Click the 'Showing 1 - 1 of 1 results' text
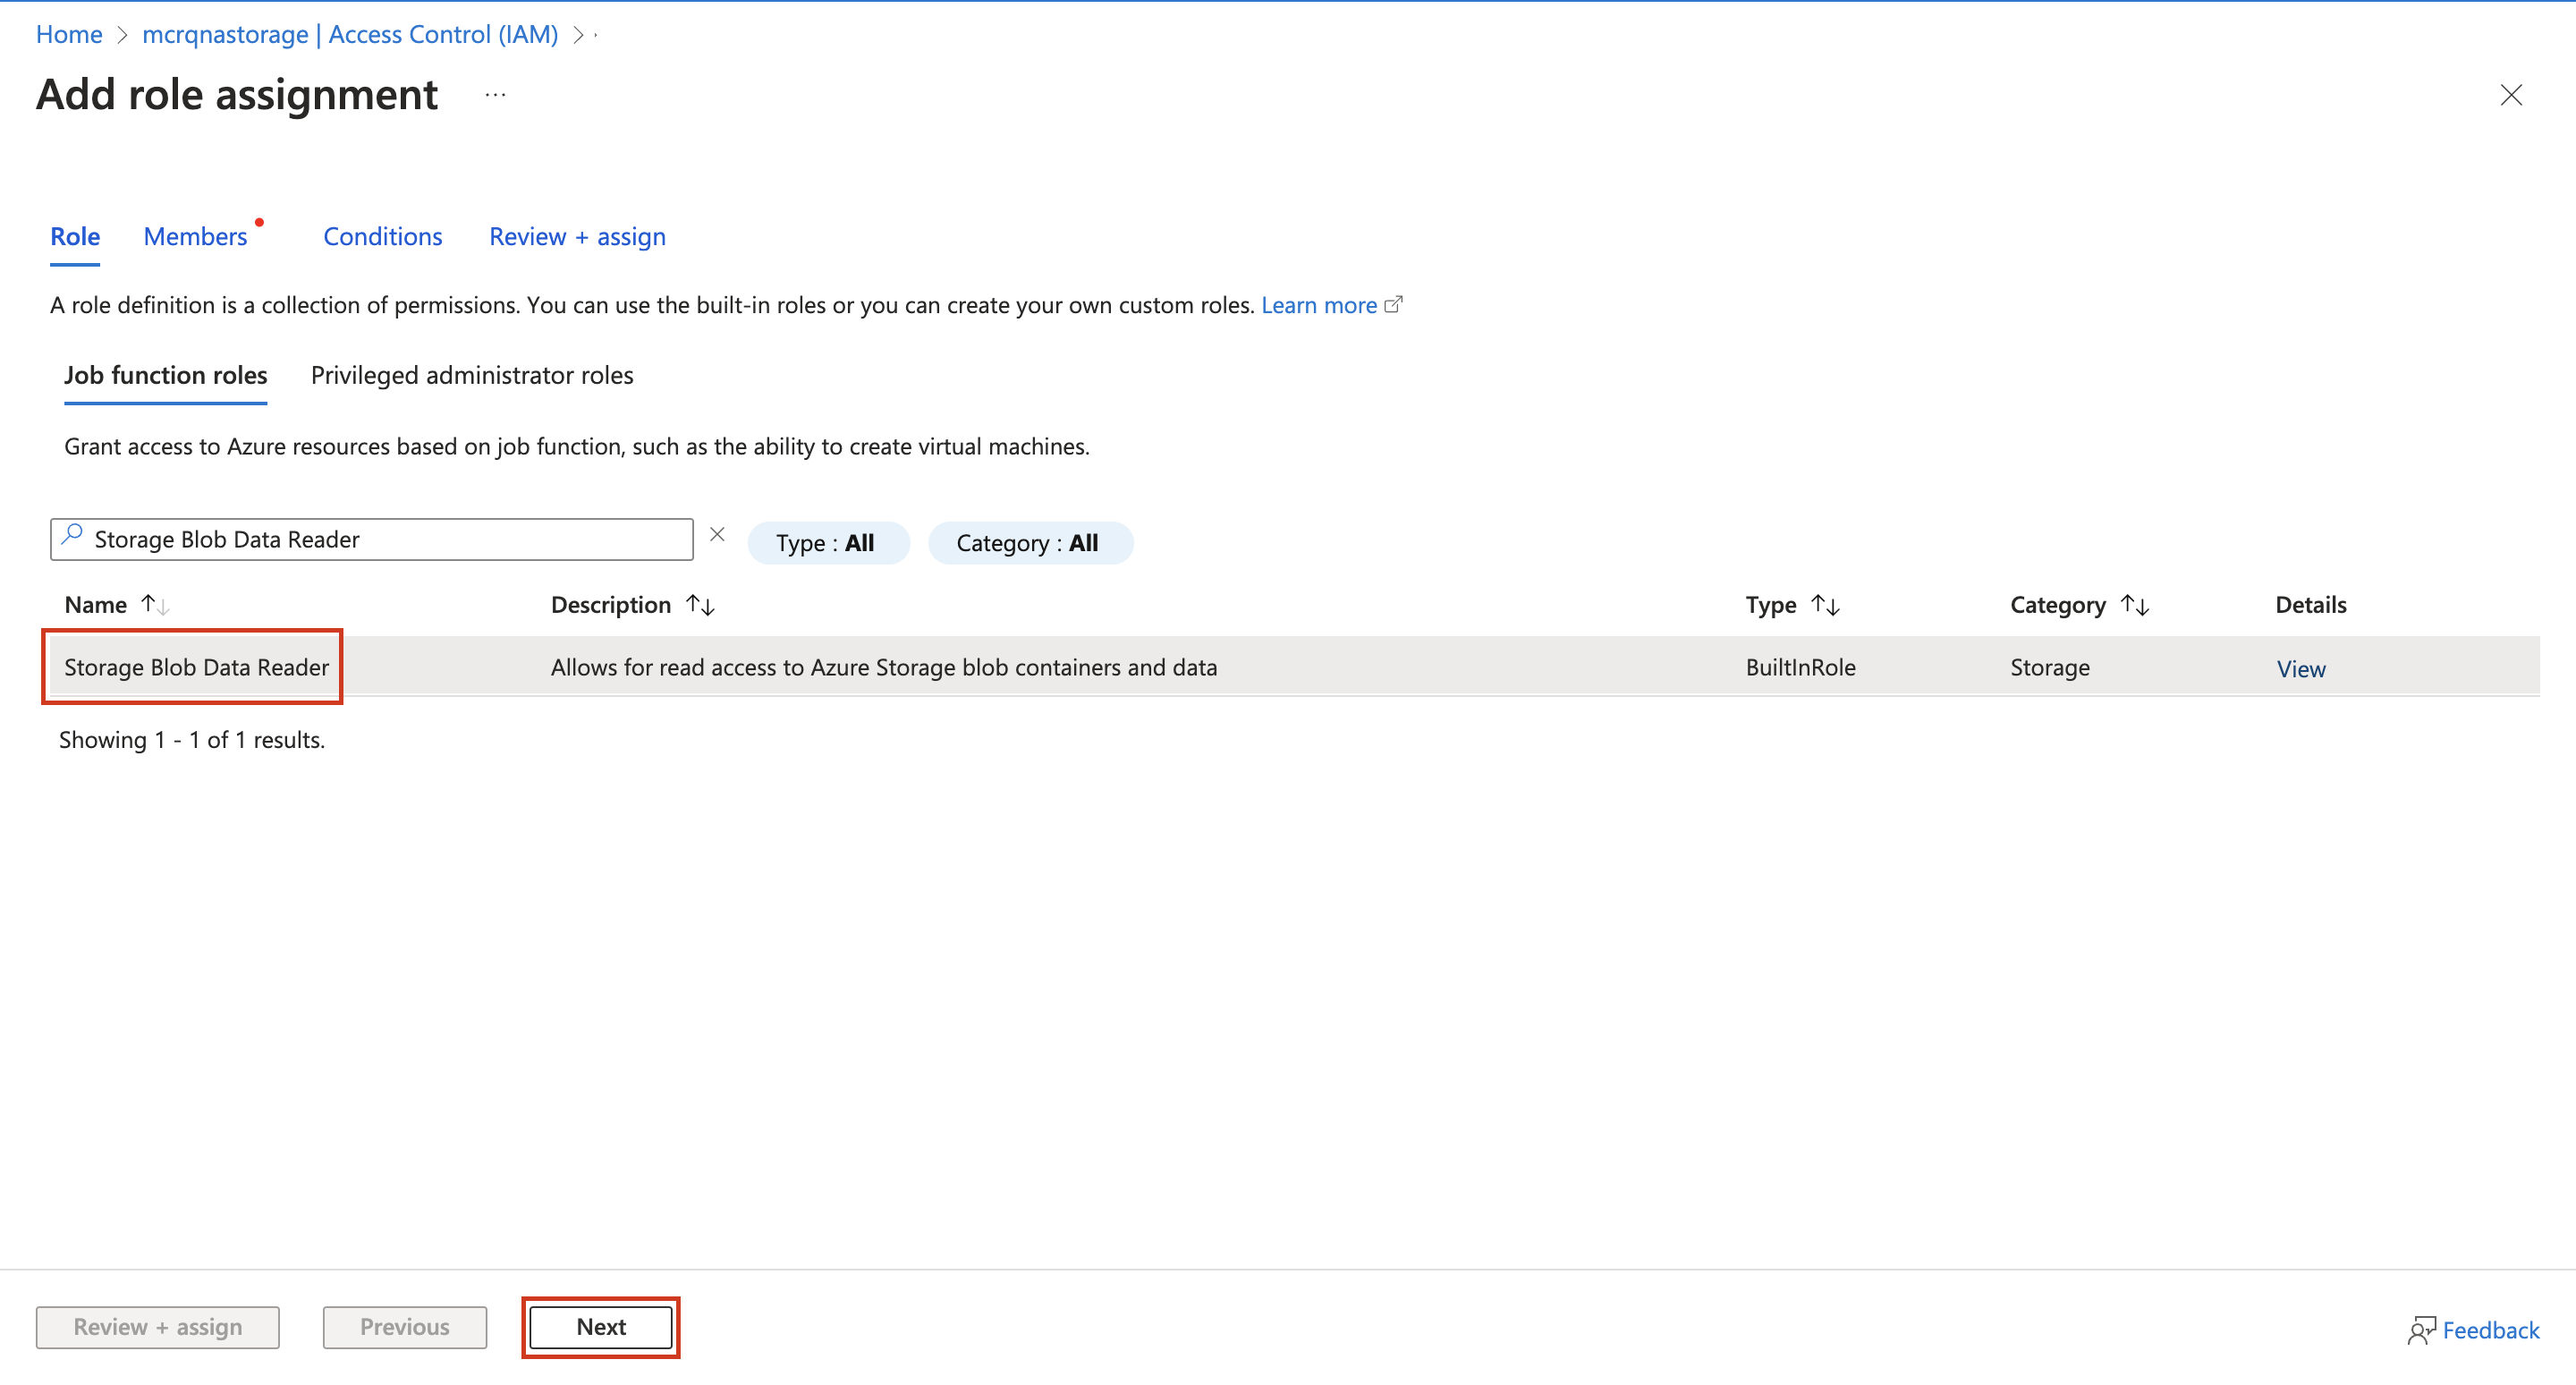Image resolution: width=2576 pixels, height=1385 pixels. [x=192, y=740]
